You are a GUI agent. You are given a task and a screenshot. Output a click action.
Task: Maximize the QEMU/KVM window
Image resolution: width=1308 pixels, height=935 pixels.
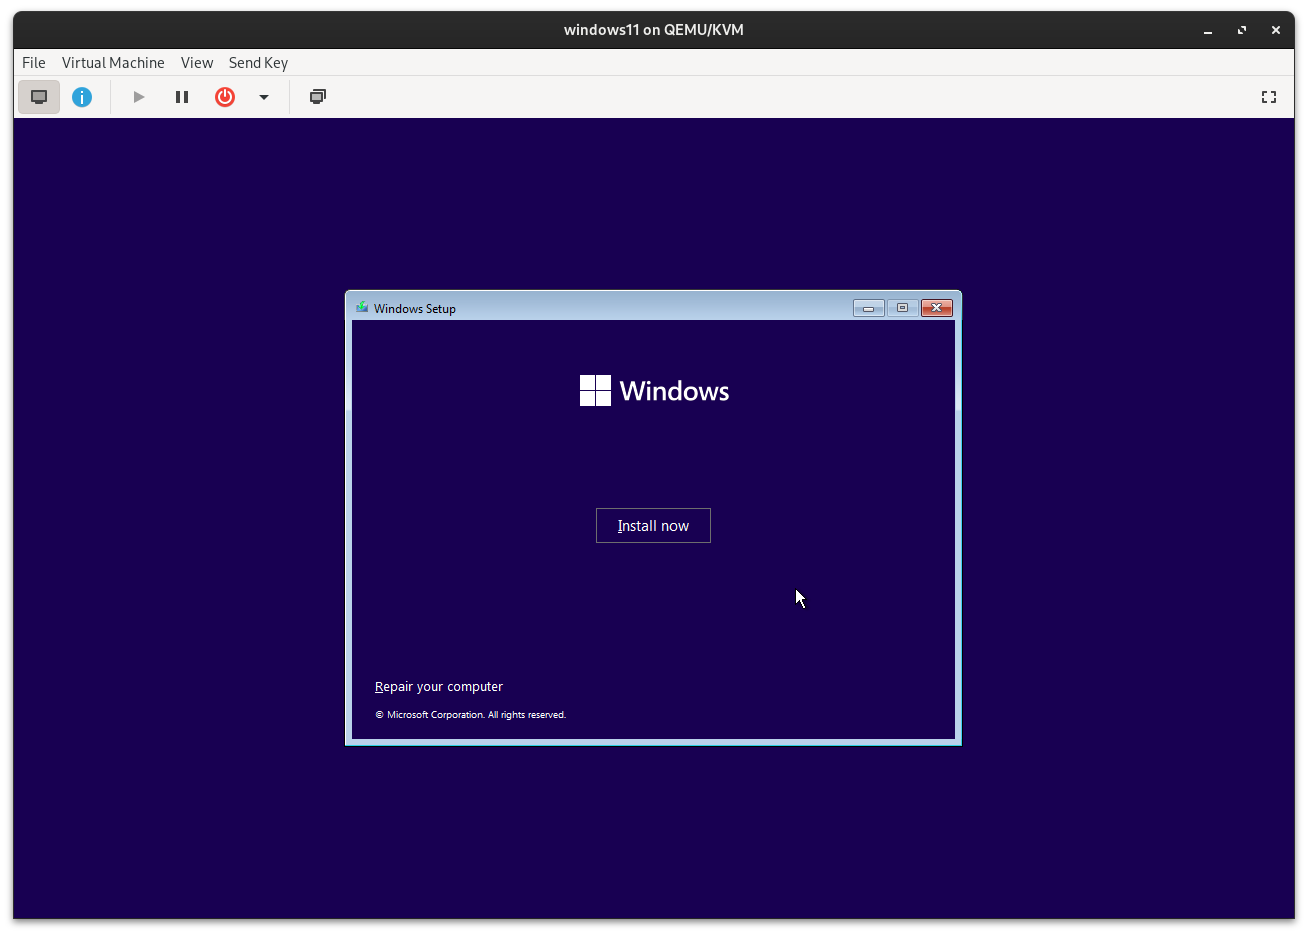pos(1242,30)
